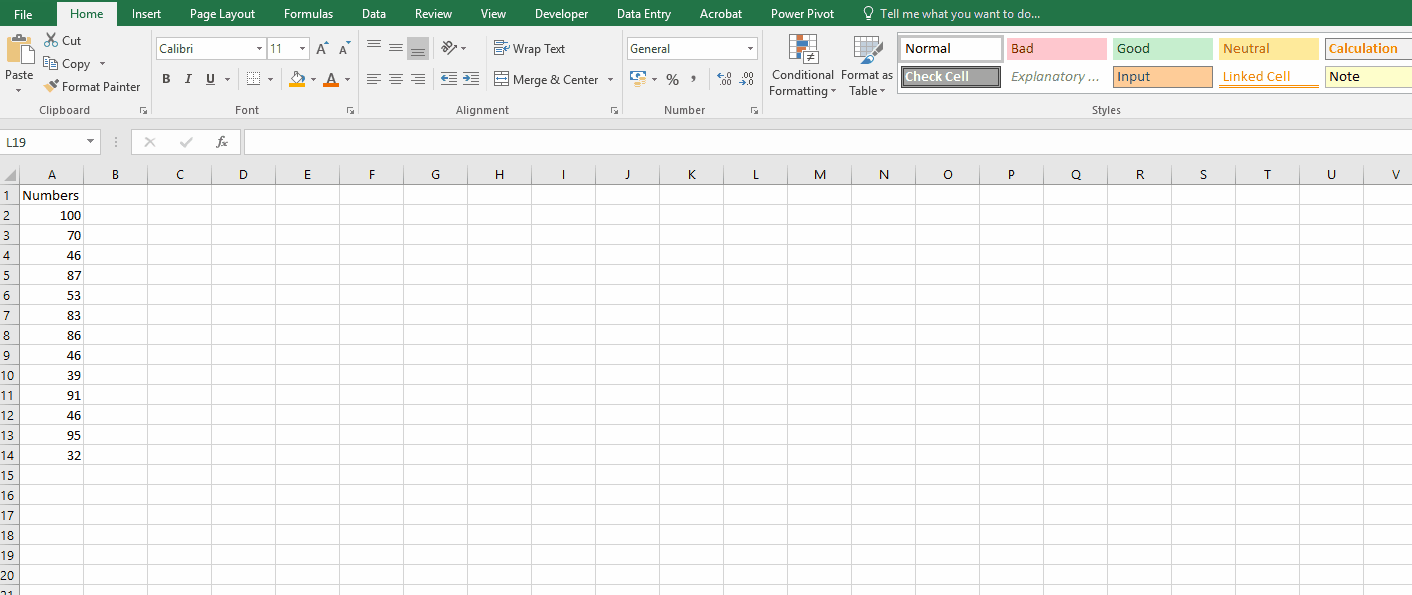Toggle underline formatting
Screen dimensions: 1412x595
208,78
